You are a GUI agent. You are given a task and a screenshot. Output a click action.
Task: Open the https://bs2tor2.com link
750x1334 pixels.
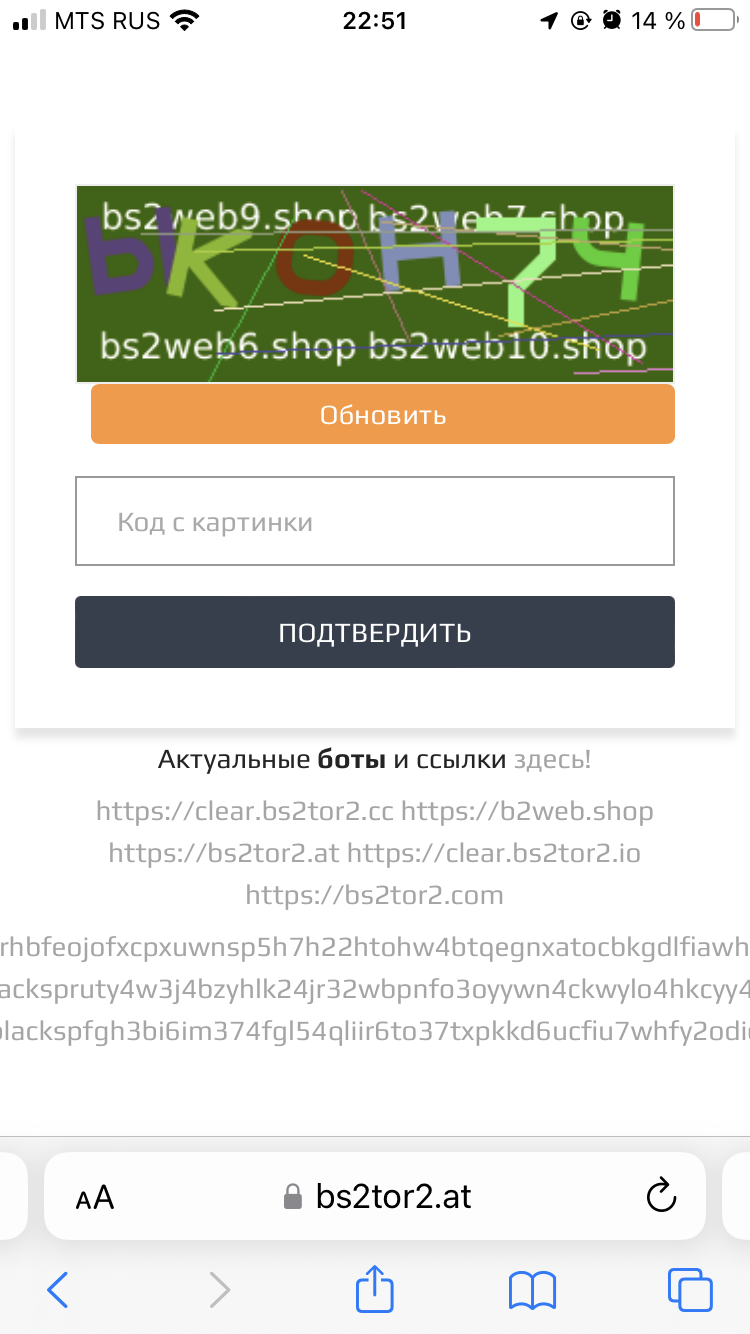point(375,895)
